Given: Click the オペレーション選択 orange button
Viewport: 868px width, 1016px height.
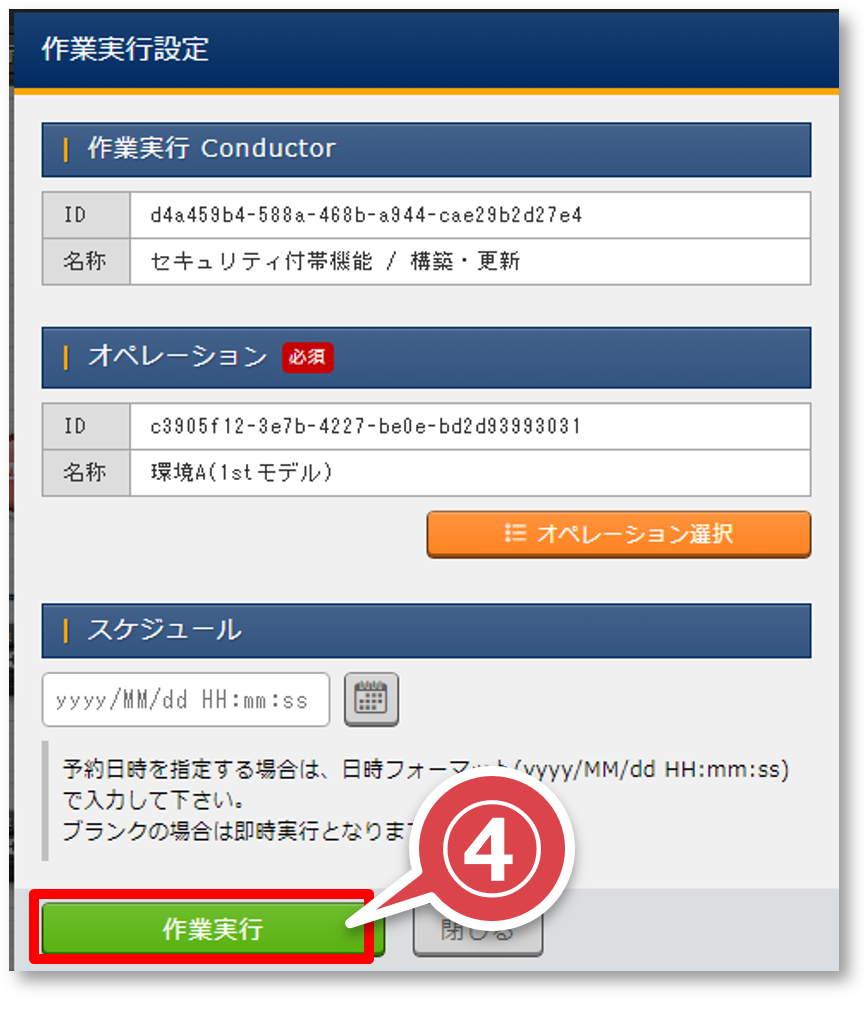Looking at the screenshot, I should [619, 534].
